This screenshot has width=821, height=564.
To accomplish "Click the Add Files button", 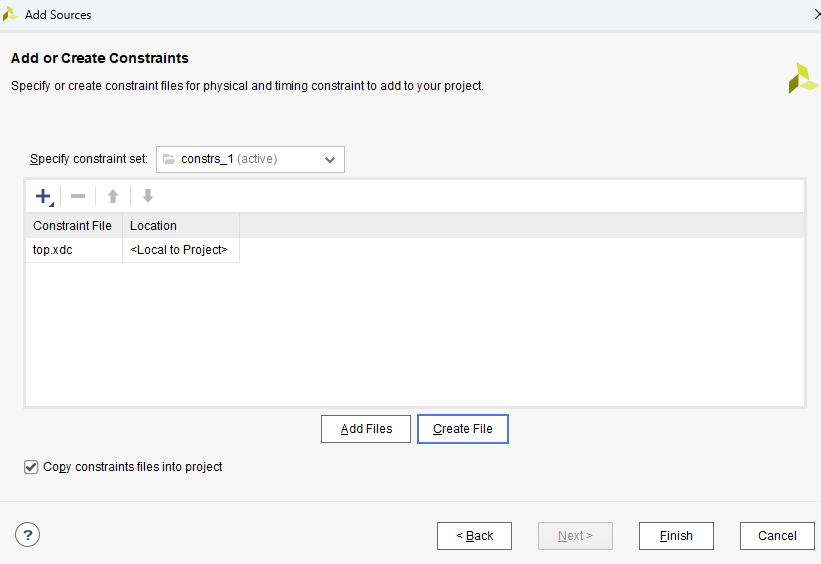I will pos(366,429).
